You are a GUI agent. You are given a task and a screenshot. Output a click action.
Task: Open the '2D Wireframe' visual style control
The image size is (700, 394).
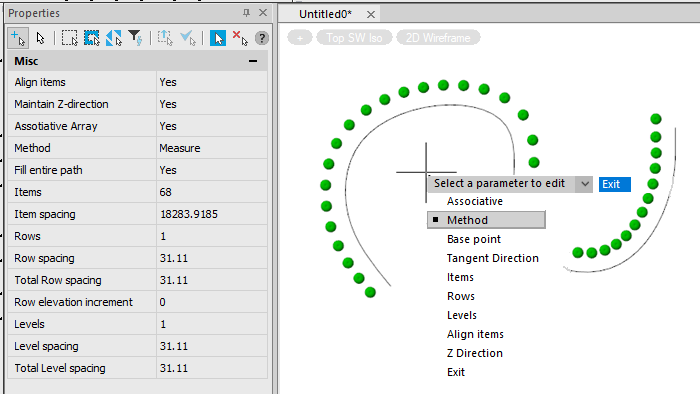click(x=438, y=38)
